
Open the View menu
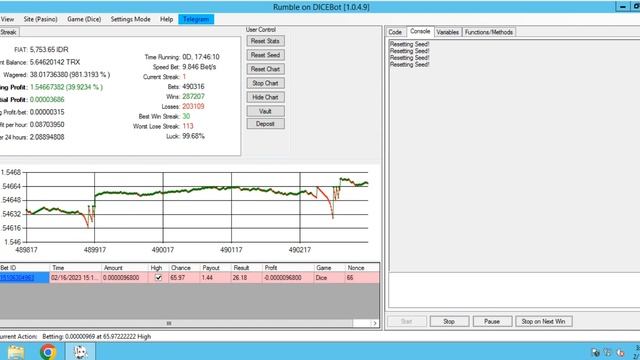coord(7,19)
